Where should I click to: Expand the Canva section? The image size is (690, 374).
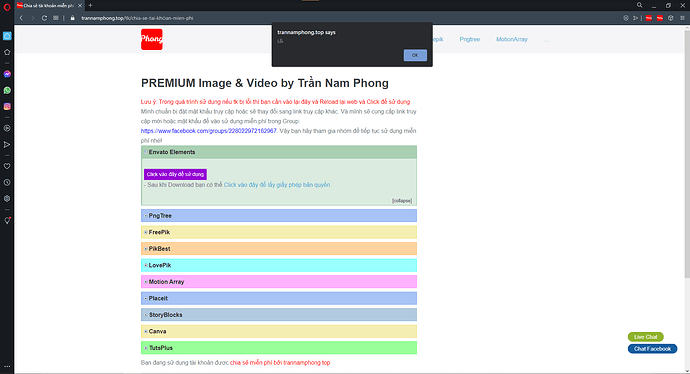[x=279, y=331]
